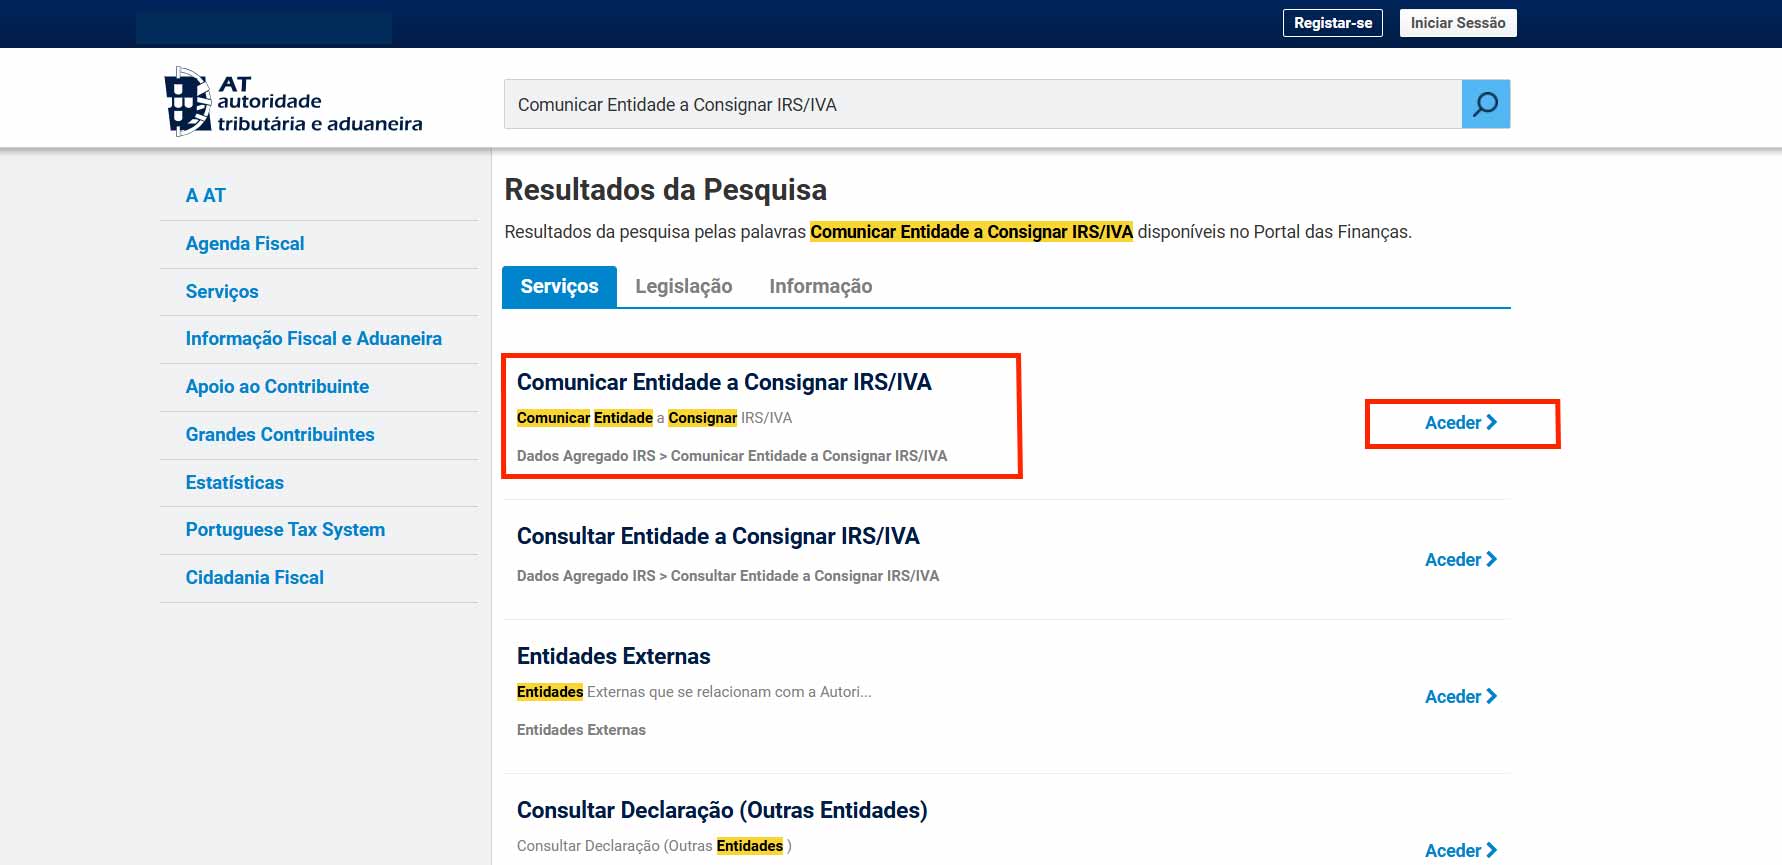
Task: Click the magnifying glass search icon
Action: point(1485,104)
